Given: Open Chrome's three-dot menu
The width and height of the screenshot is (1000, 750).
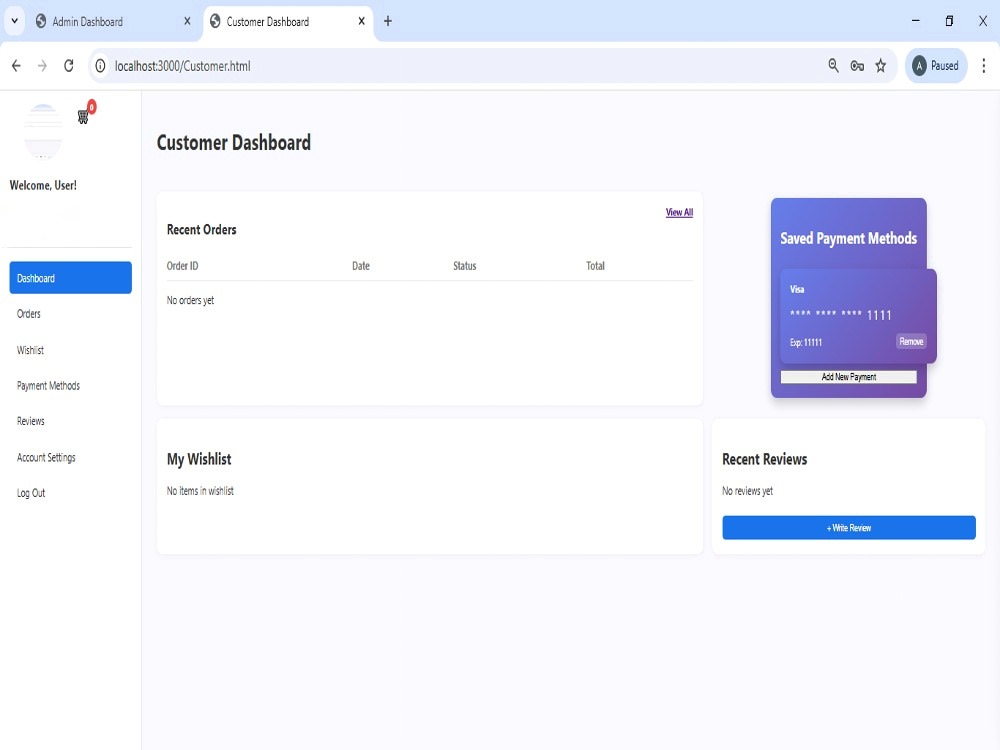Looking at the screenshot, I should click(983, 66).
